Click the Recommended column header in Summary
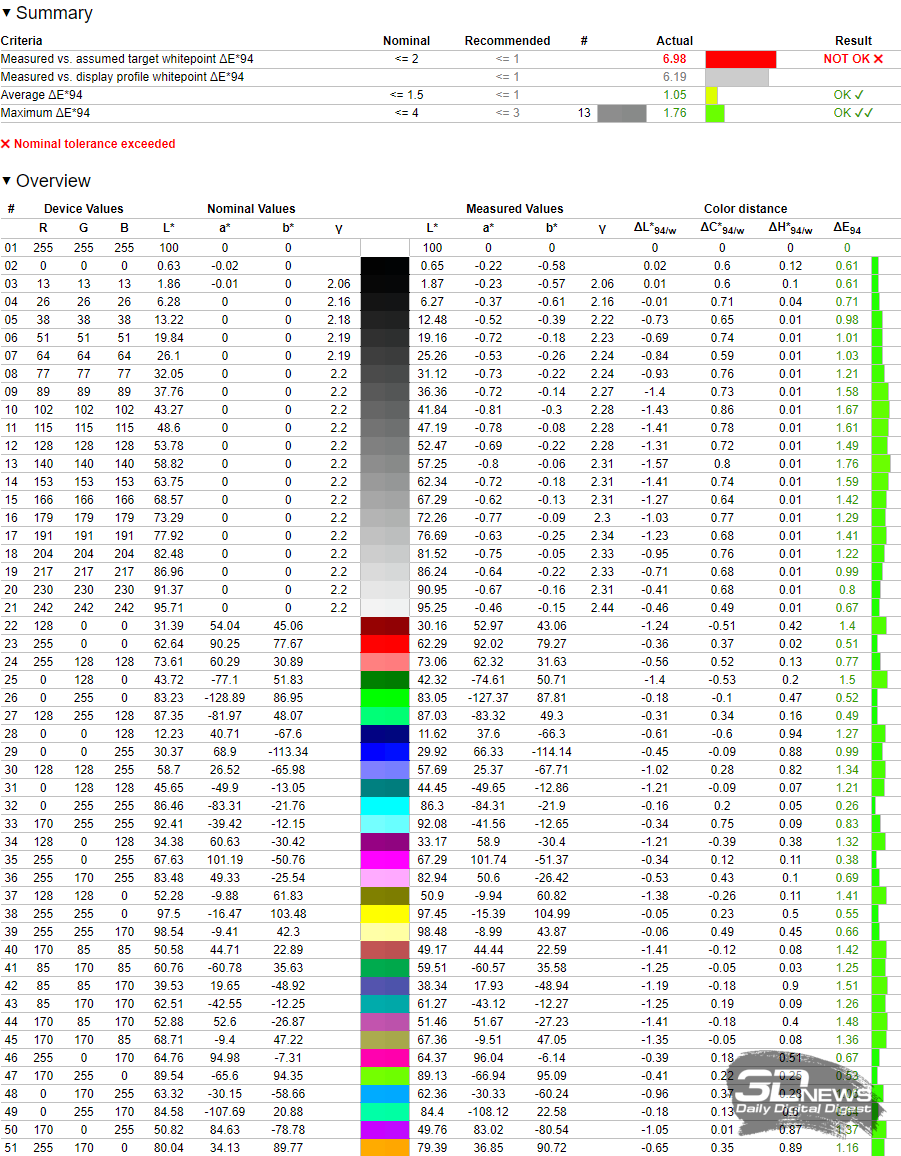The image size is (901, 1156). point(507,41)
